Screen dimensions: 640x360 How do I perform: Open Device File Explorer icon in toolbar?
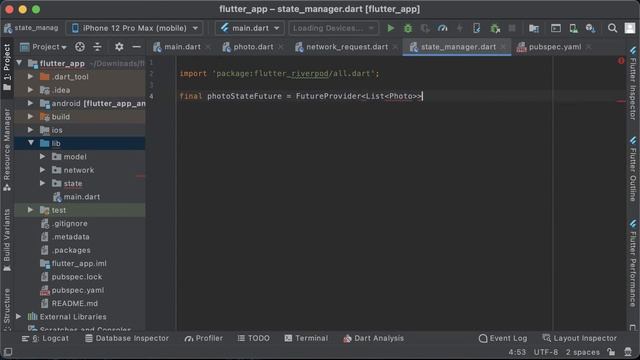coord(533,28)
